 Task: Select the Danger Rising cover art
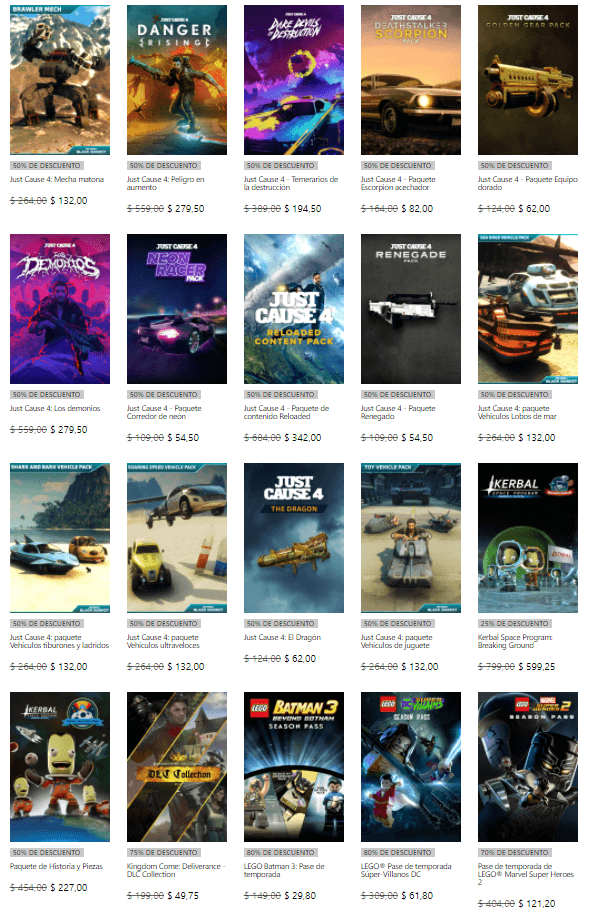[x=176, y=80]
